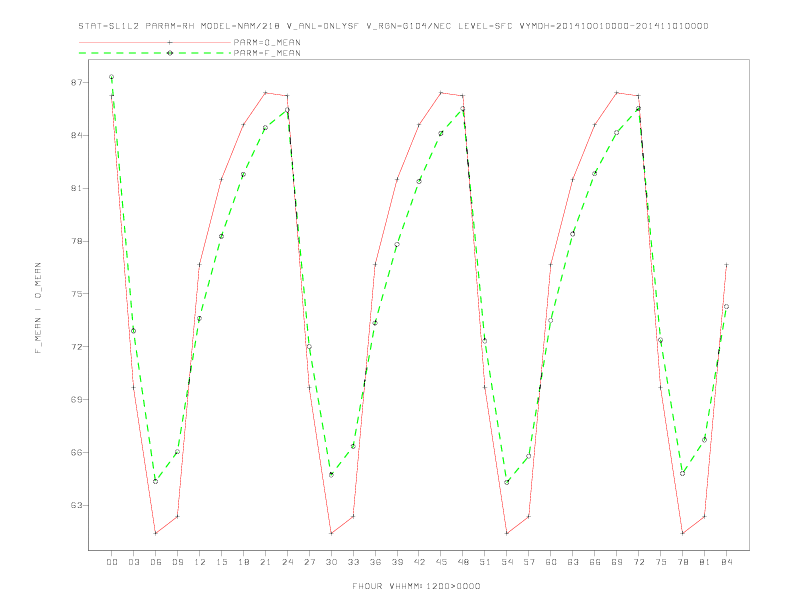This screenshot has height=612, width=792.
Task: Click the x-axis tick label 15
Action: (221, 562)
